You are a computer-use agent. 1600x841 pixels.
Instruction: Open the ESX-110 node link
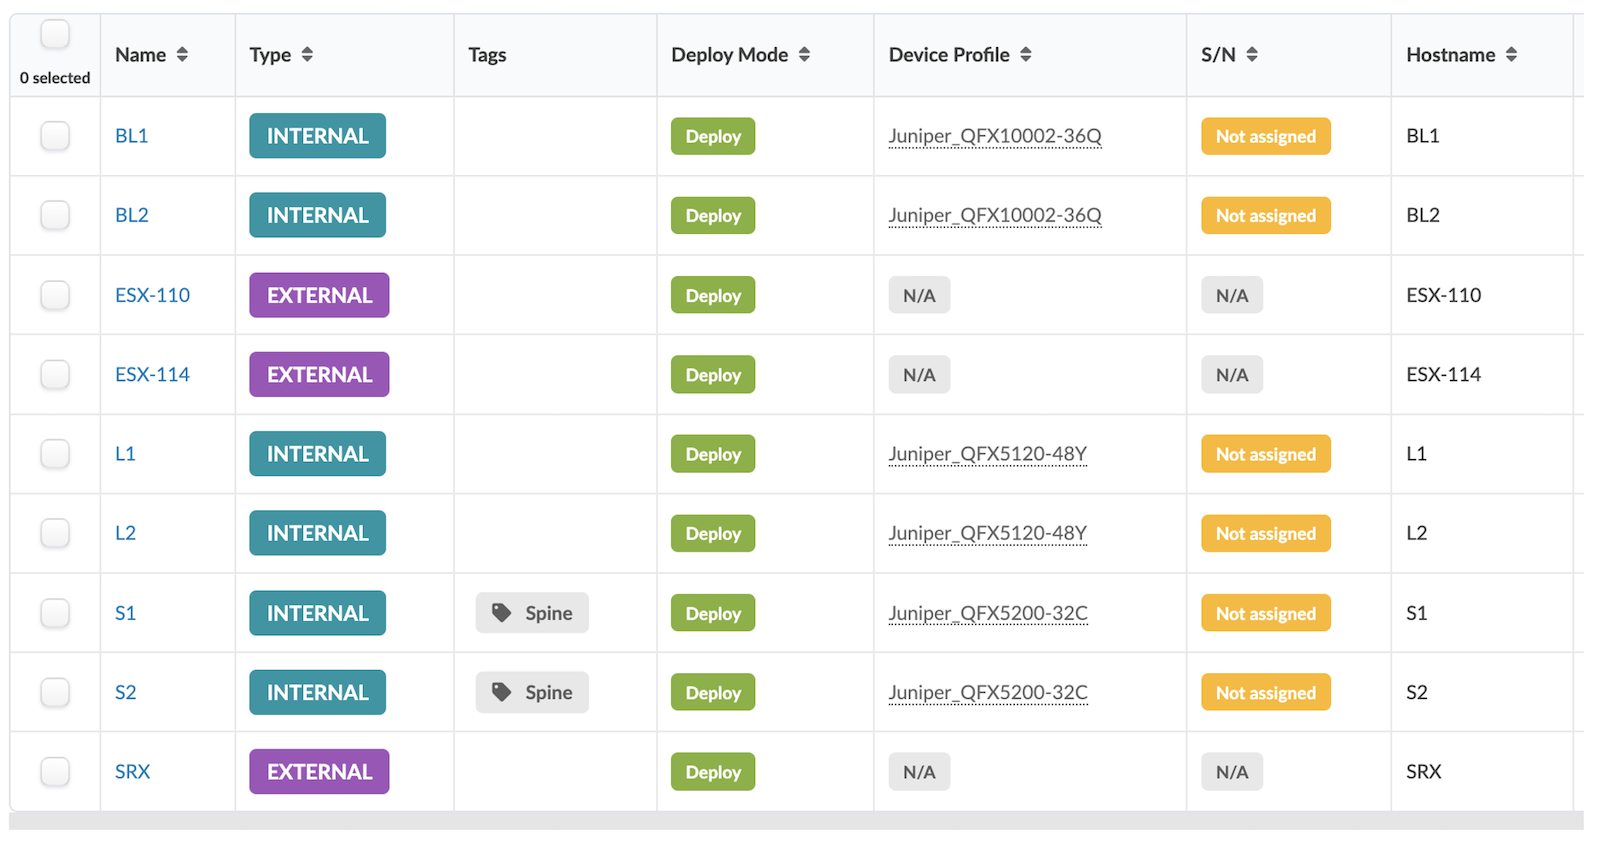[x=152, y=295]
